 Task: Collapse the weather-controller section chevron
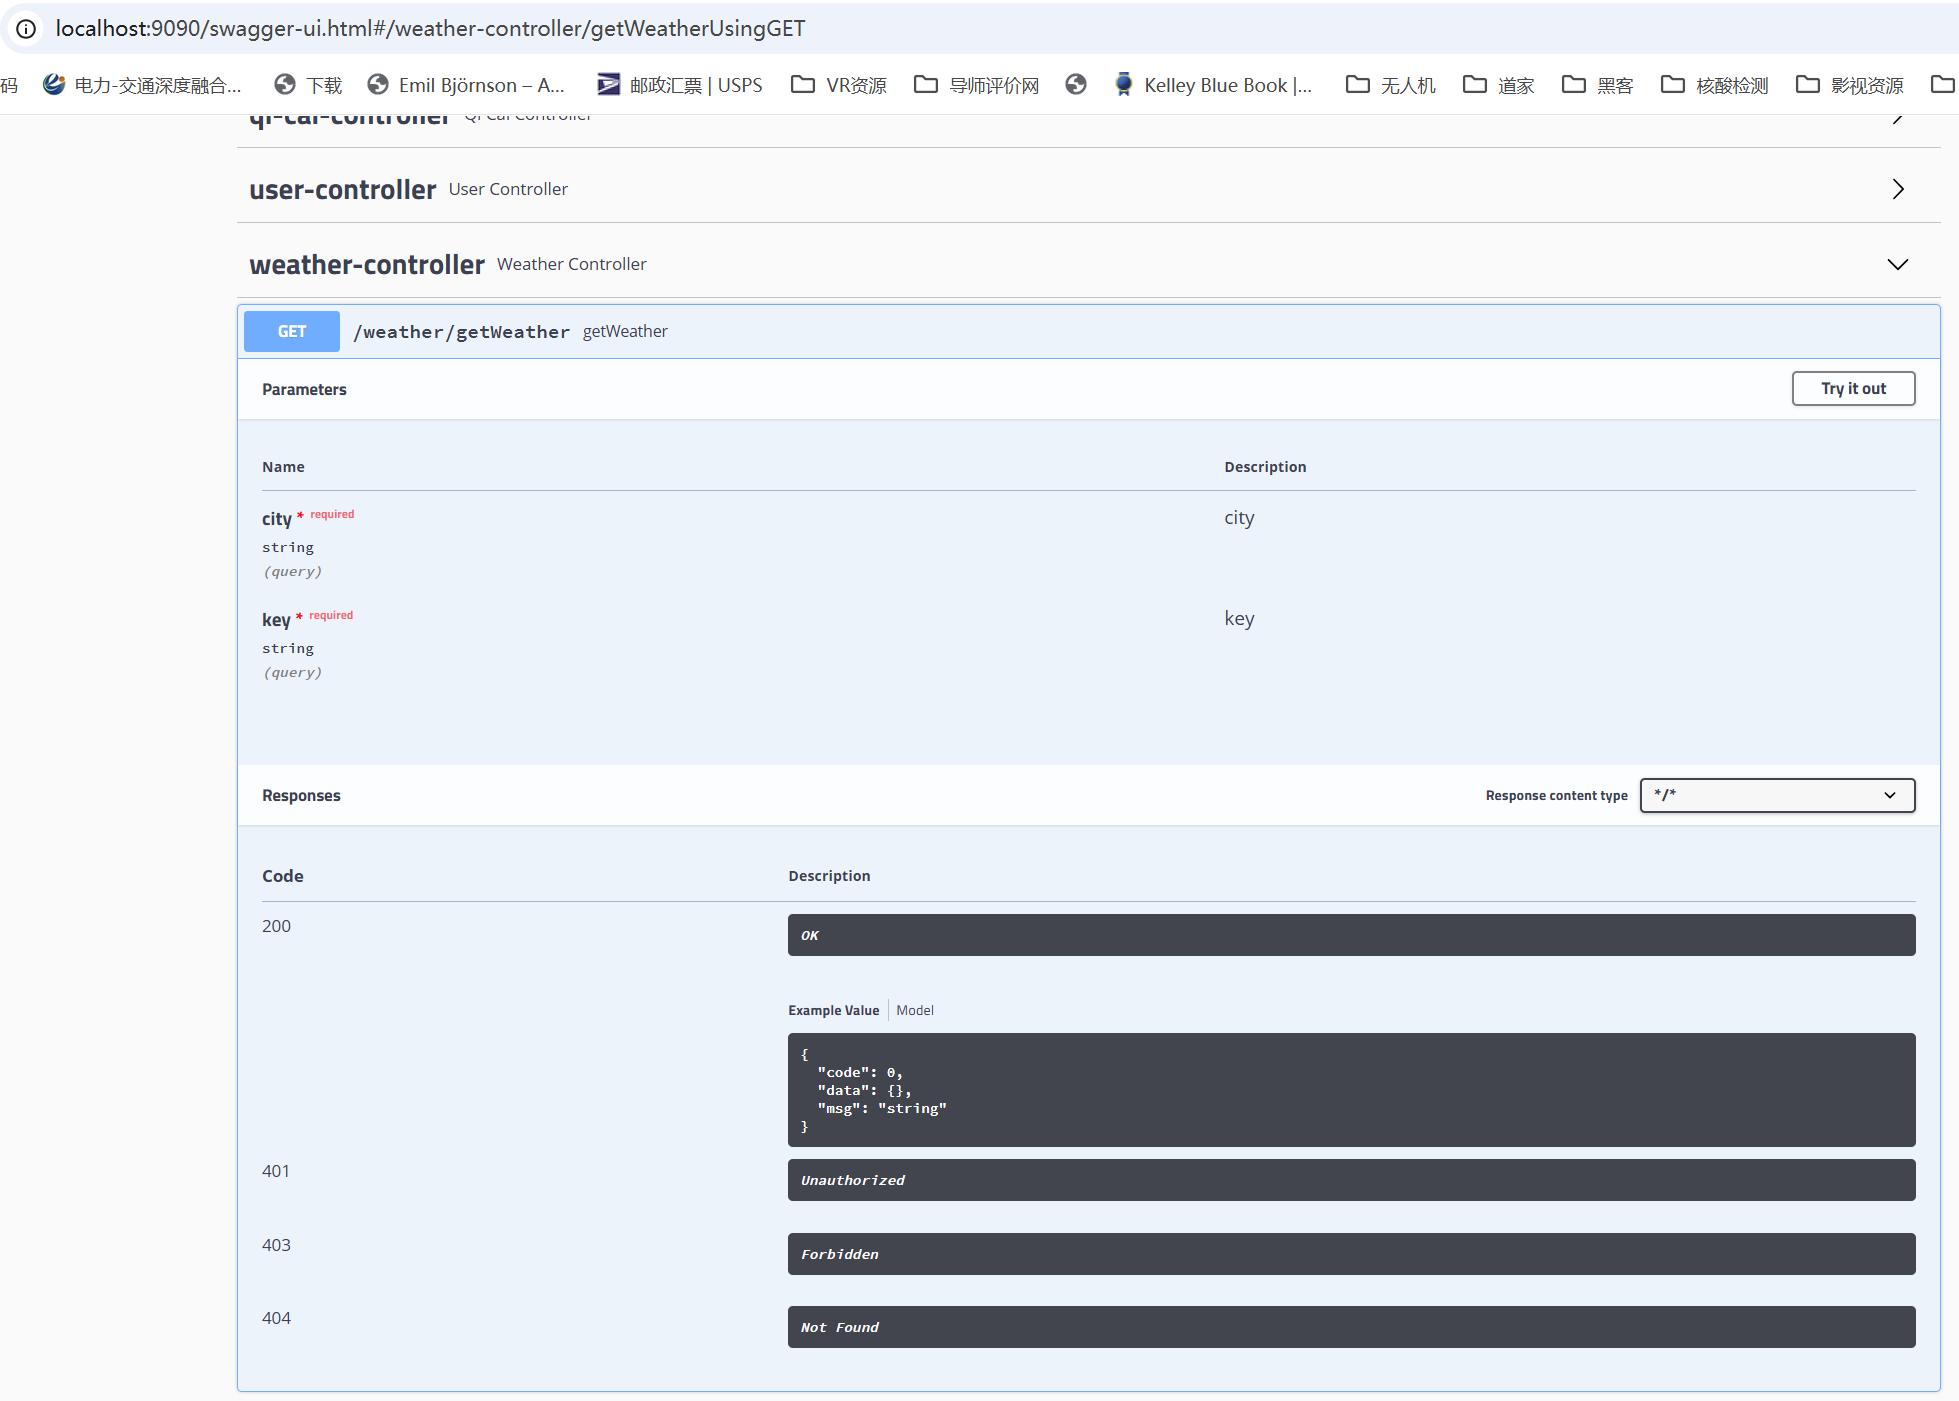click(x=1897, y=264)
